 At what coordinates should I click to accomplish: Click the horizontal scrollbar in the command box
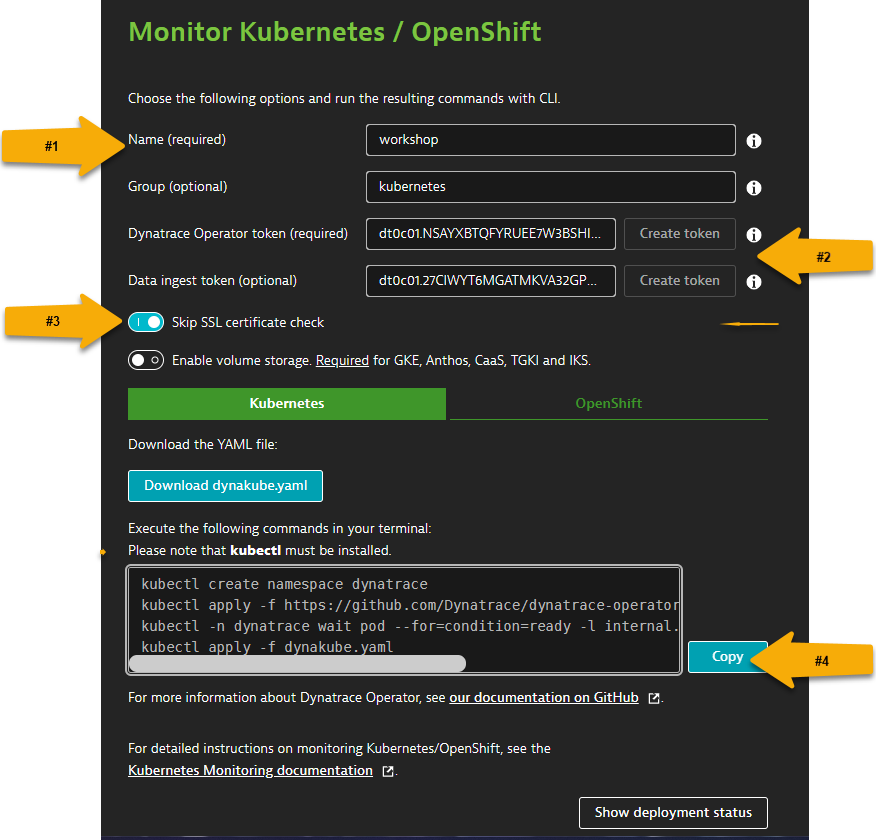(x=297, y=663)
